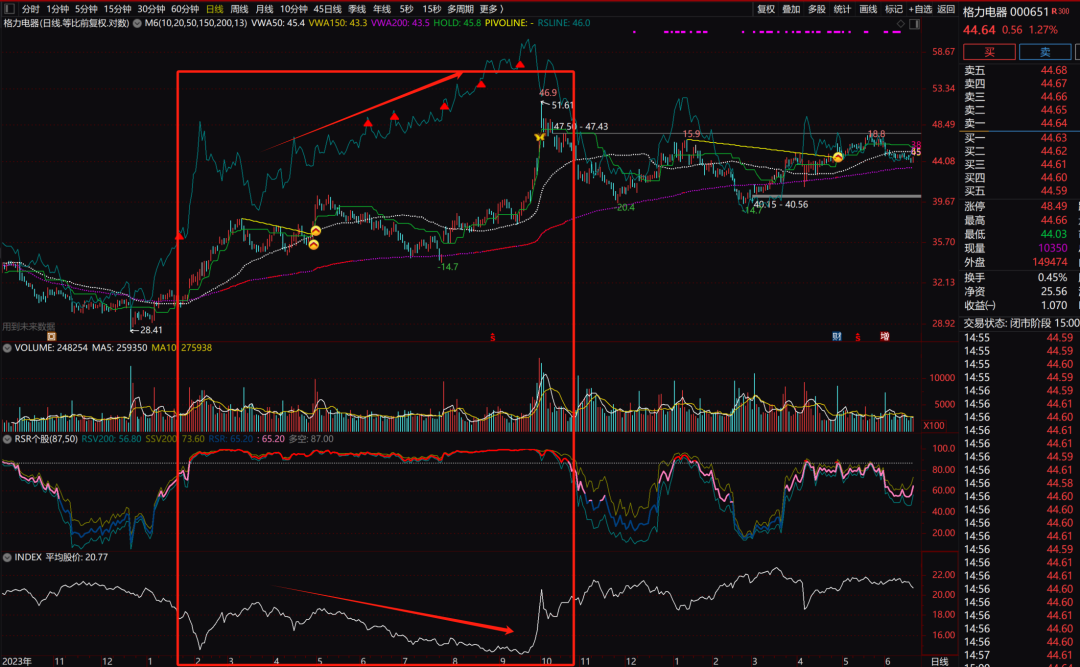1080x667 pixels.
Task: Click the R300 margin tag
Action: (1060, 11)
